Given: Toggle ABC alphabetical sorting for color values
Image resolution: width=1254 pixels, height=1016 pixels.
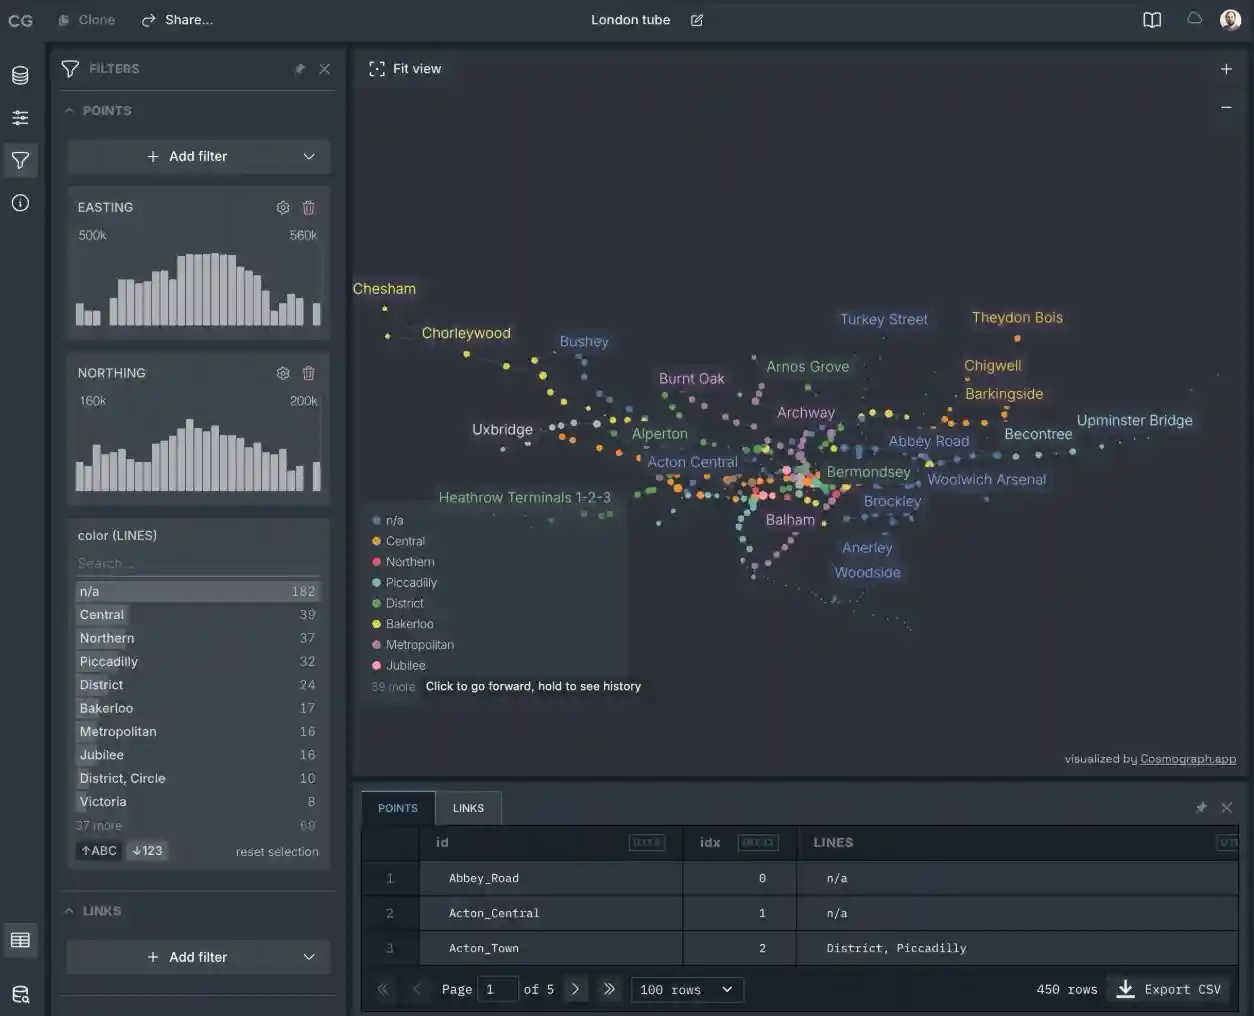Looking at the screenshot, I should pyautogui.click(x=98, y=850).
